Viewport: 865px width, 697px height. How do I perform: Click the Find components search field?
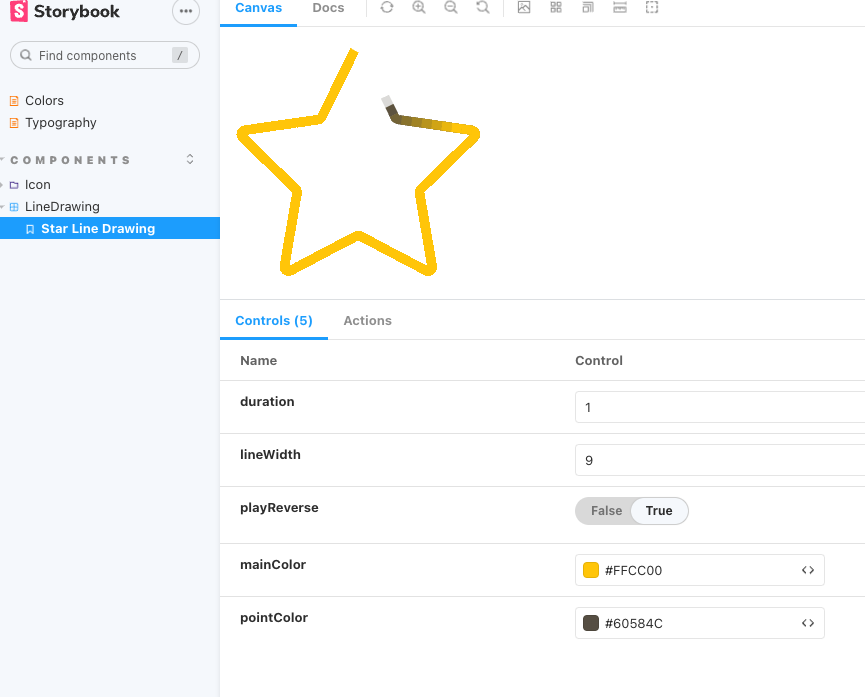click(x=105, y=55)
